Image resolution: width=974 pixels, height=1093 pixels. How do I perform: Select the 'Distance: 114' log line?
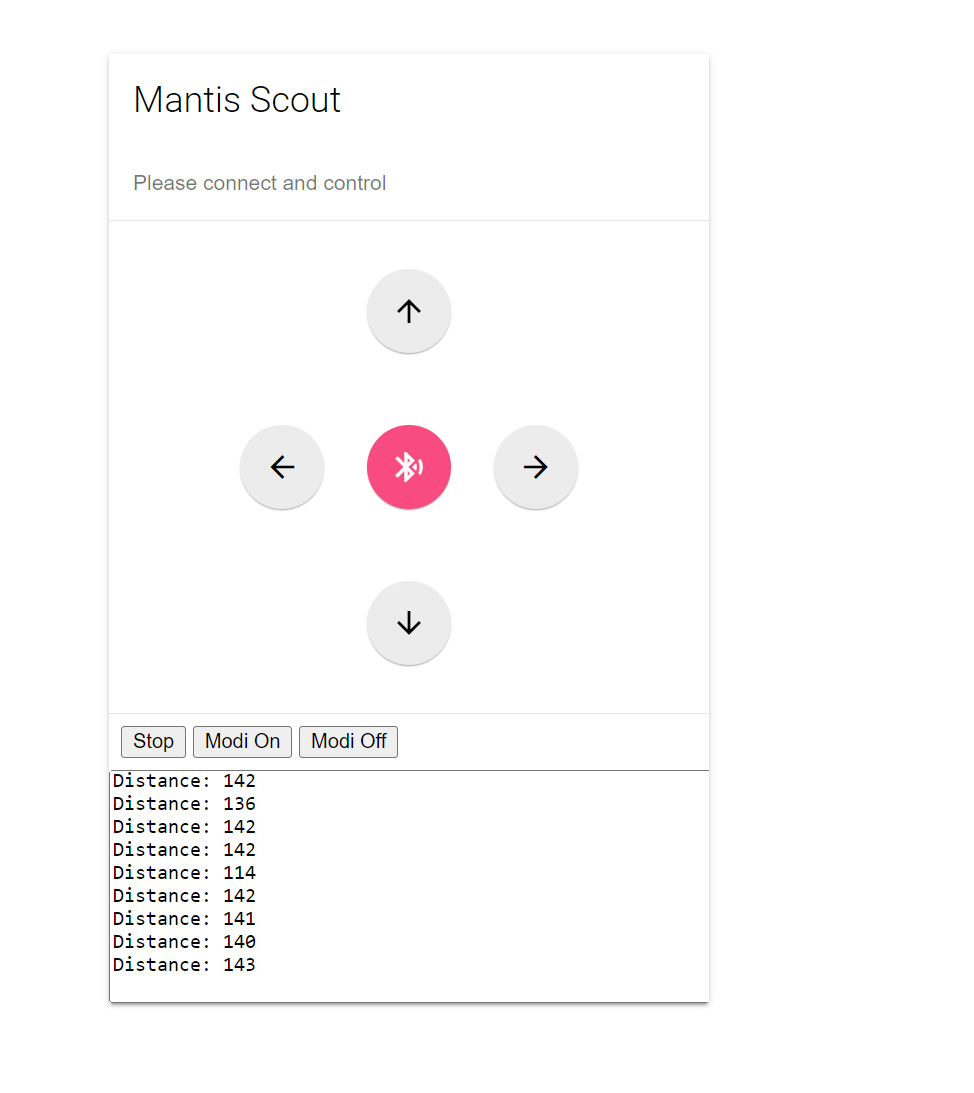[x=184, y=873]
